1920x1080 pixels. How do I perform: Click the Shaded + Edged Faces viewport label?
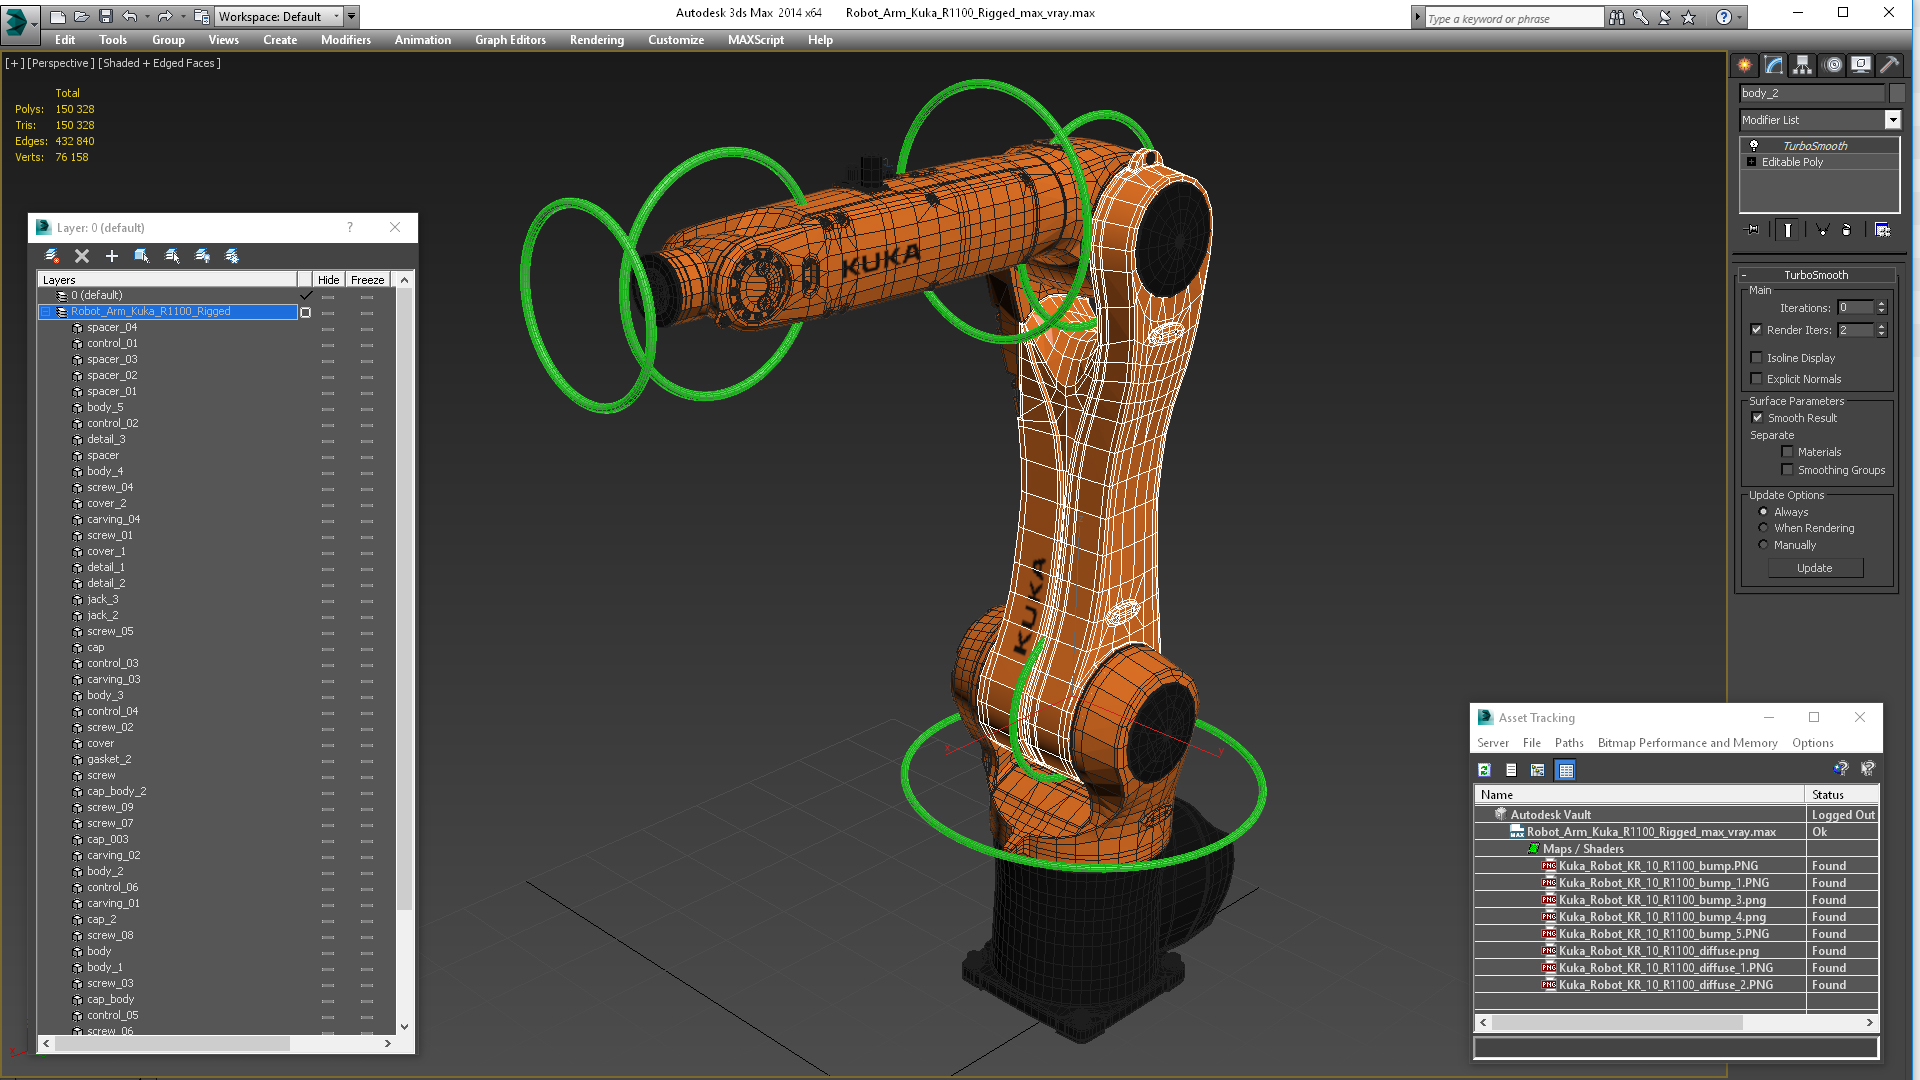(x=160, y=63)
